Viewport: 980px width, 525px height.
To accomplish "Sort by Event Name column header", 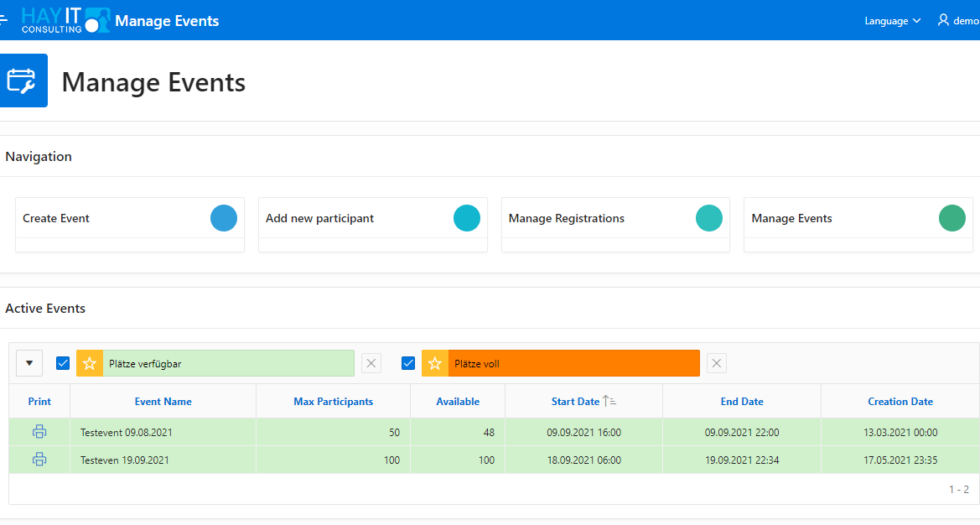I will [x=163, y=401].
